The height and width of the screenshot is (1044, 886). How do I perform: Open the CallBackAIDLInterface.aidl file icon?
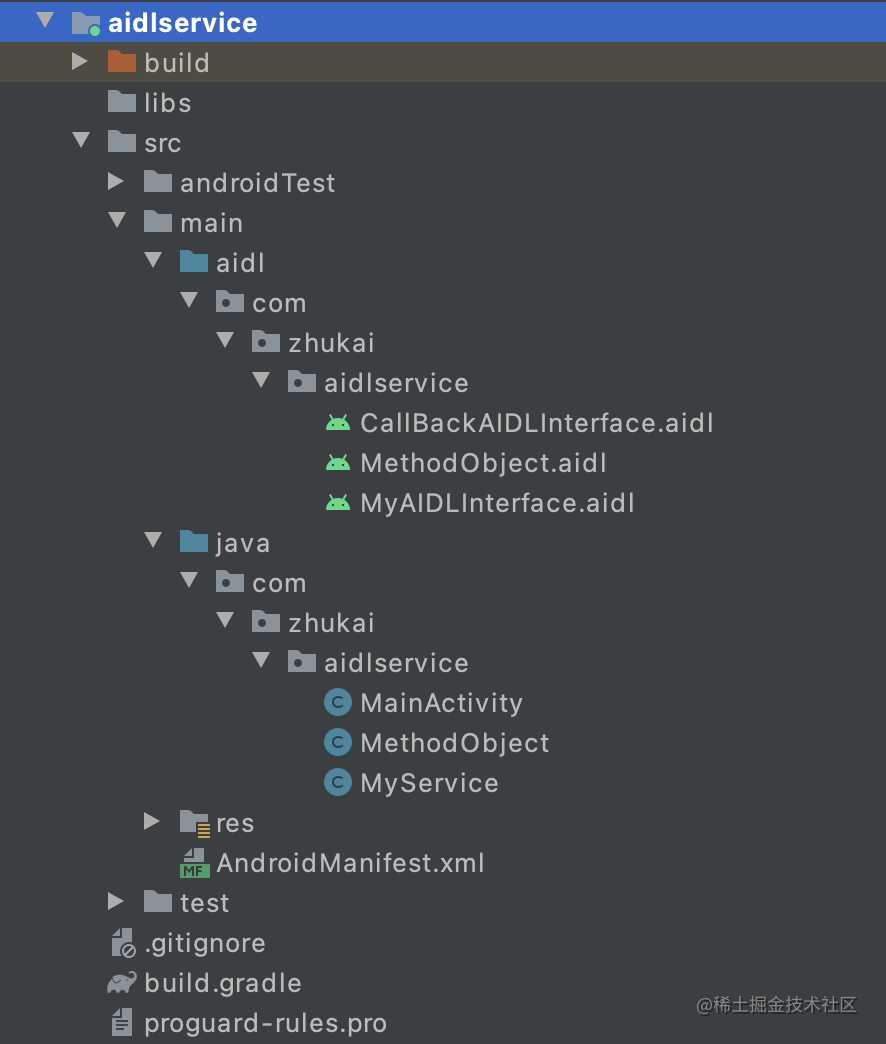point(338,422)
